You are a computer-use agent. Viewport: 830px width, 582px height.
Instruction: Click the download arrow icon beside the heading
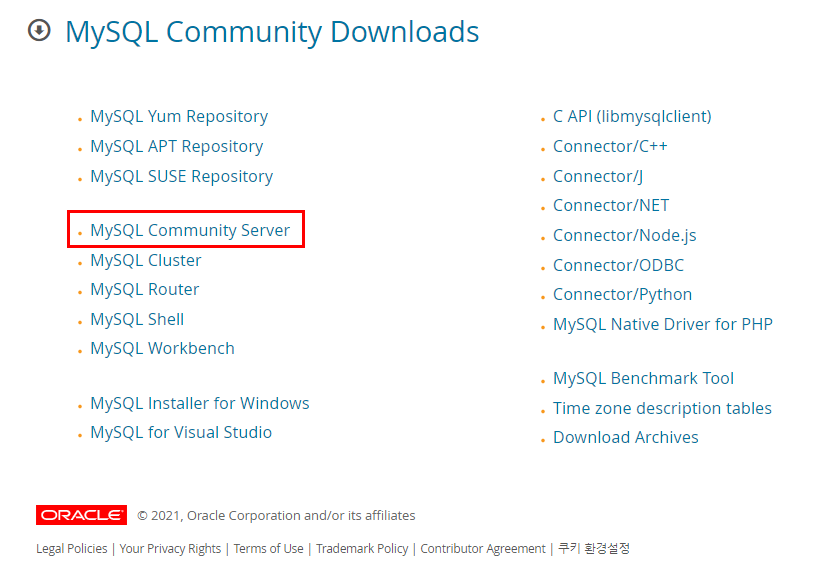(x=39, y=30)
